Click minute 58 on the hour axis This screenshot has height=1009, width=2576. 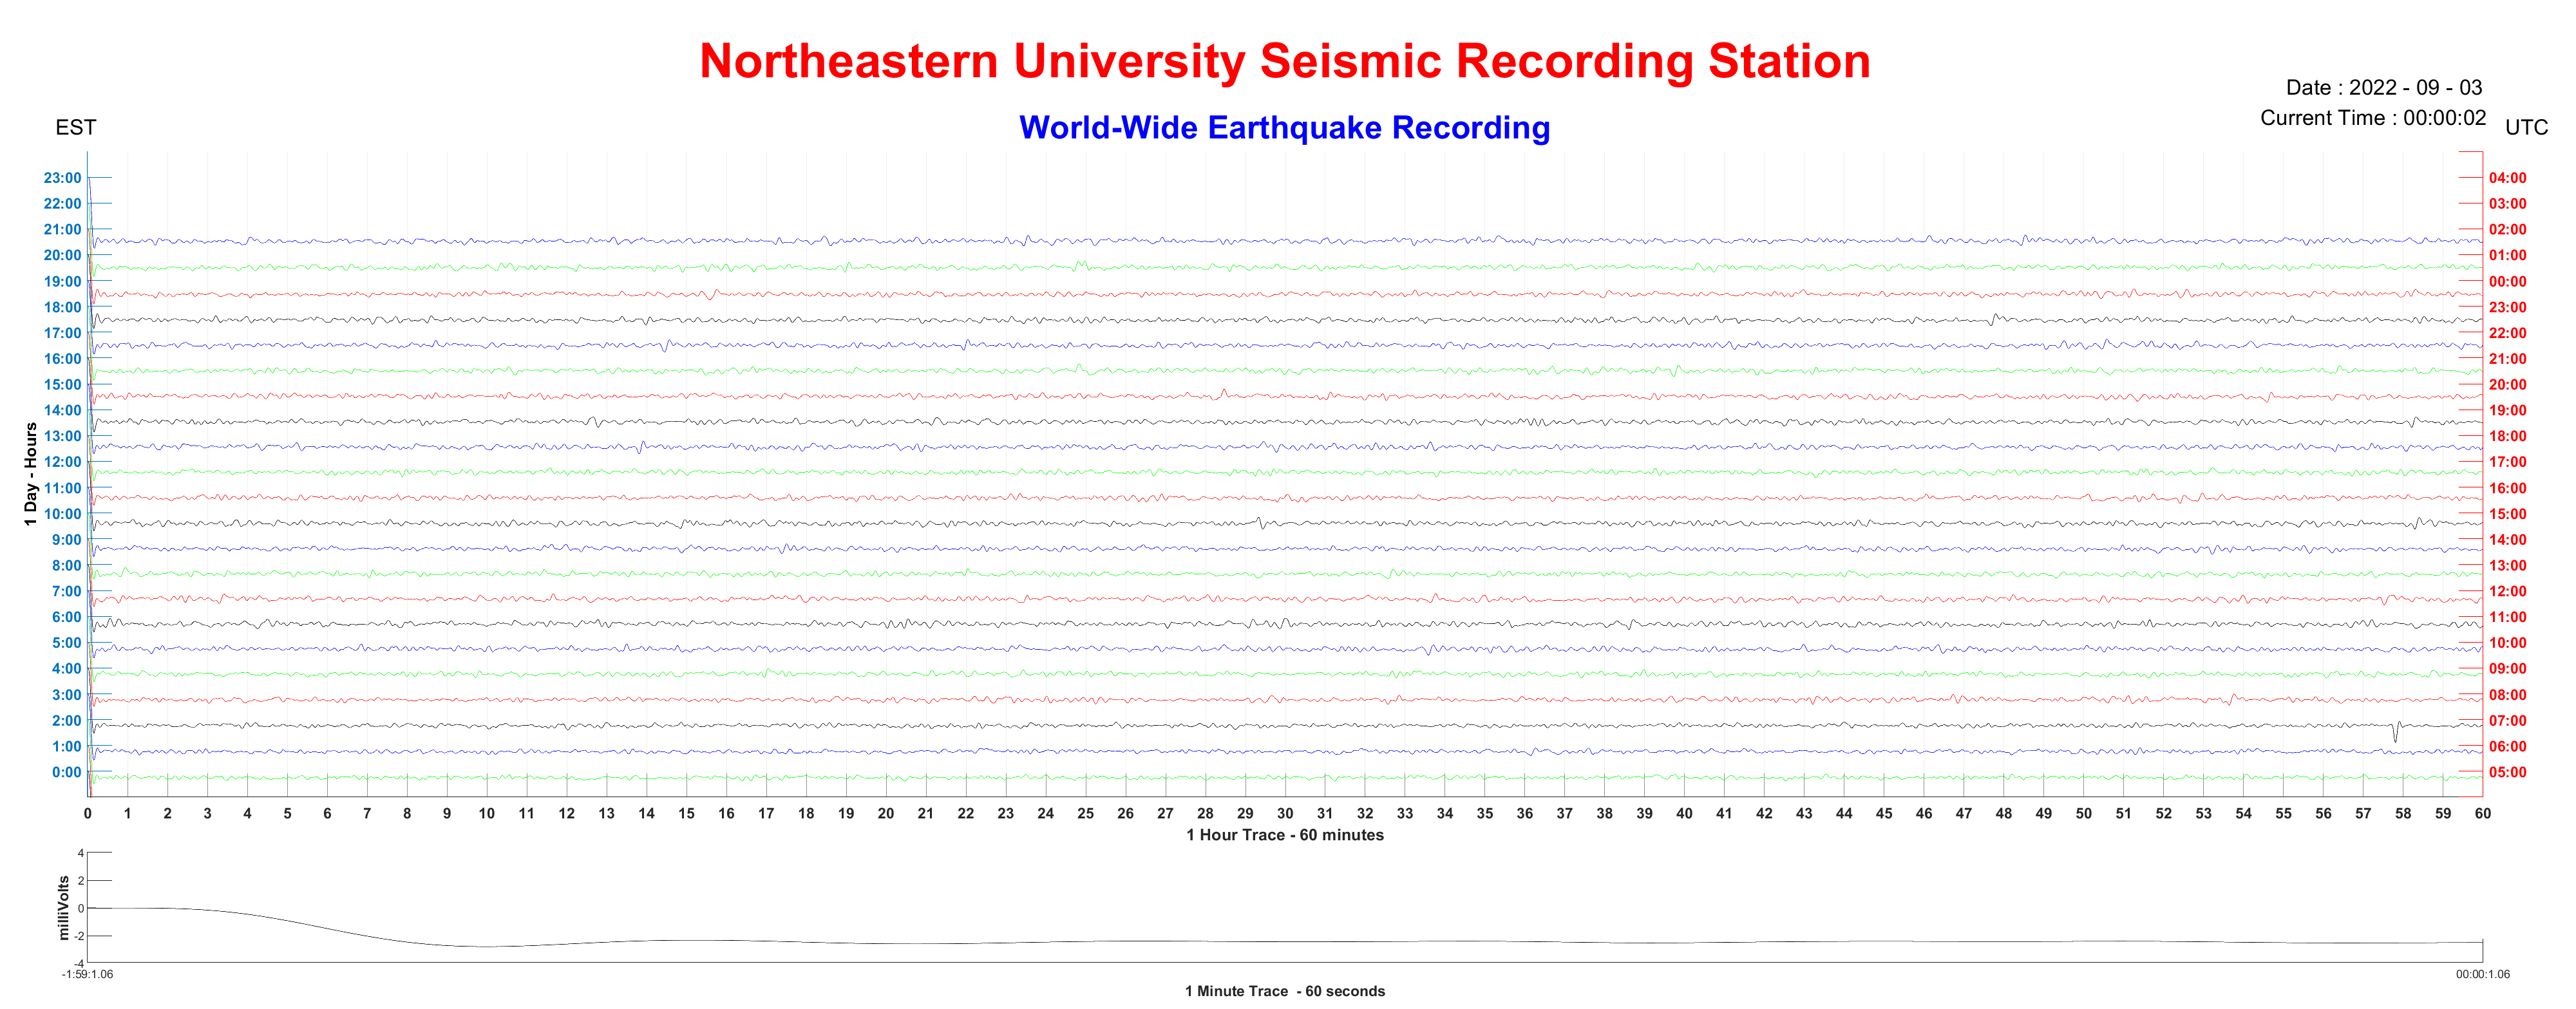pos(2403,813)
